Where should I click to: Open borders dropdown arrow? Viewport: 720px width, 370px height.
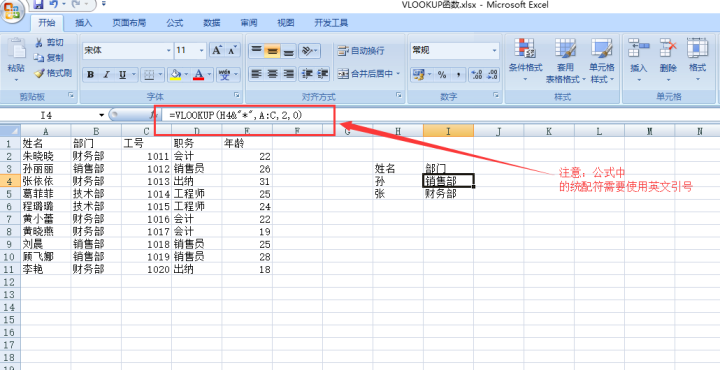click(160, 74)
